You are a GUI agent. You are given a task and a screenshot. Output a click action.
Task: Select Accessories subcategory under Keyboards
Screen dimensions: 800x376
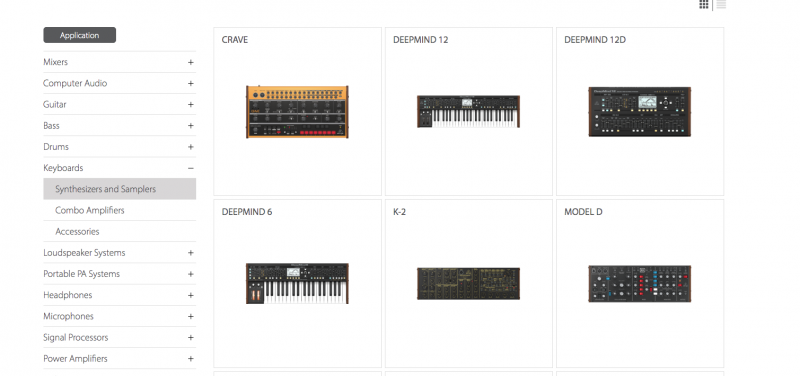pos(78,232)
